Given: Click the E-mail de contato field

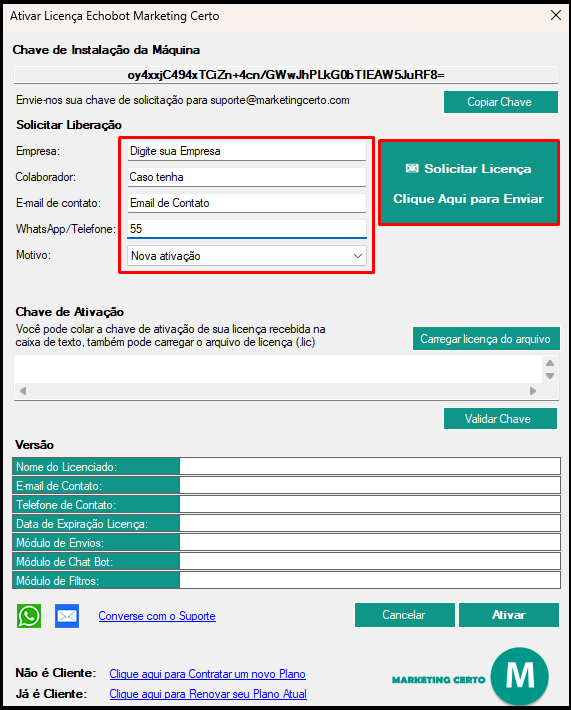Looking at the screenshot, I should click(247, 203).
